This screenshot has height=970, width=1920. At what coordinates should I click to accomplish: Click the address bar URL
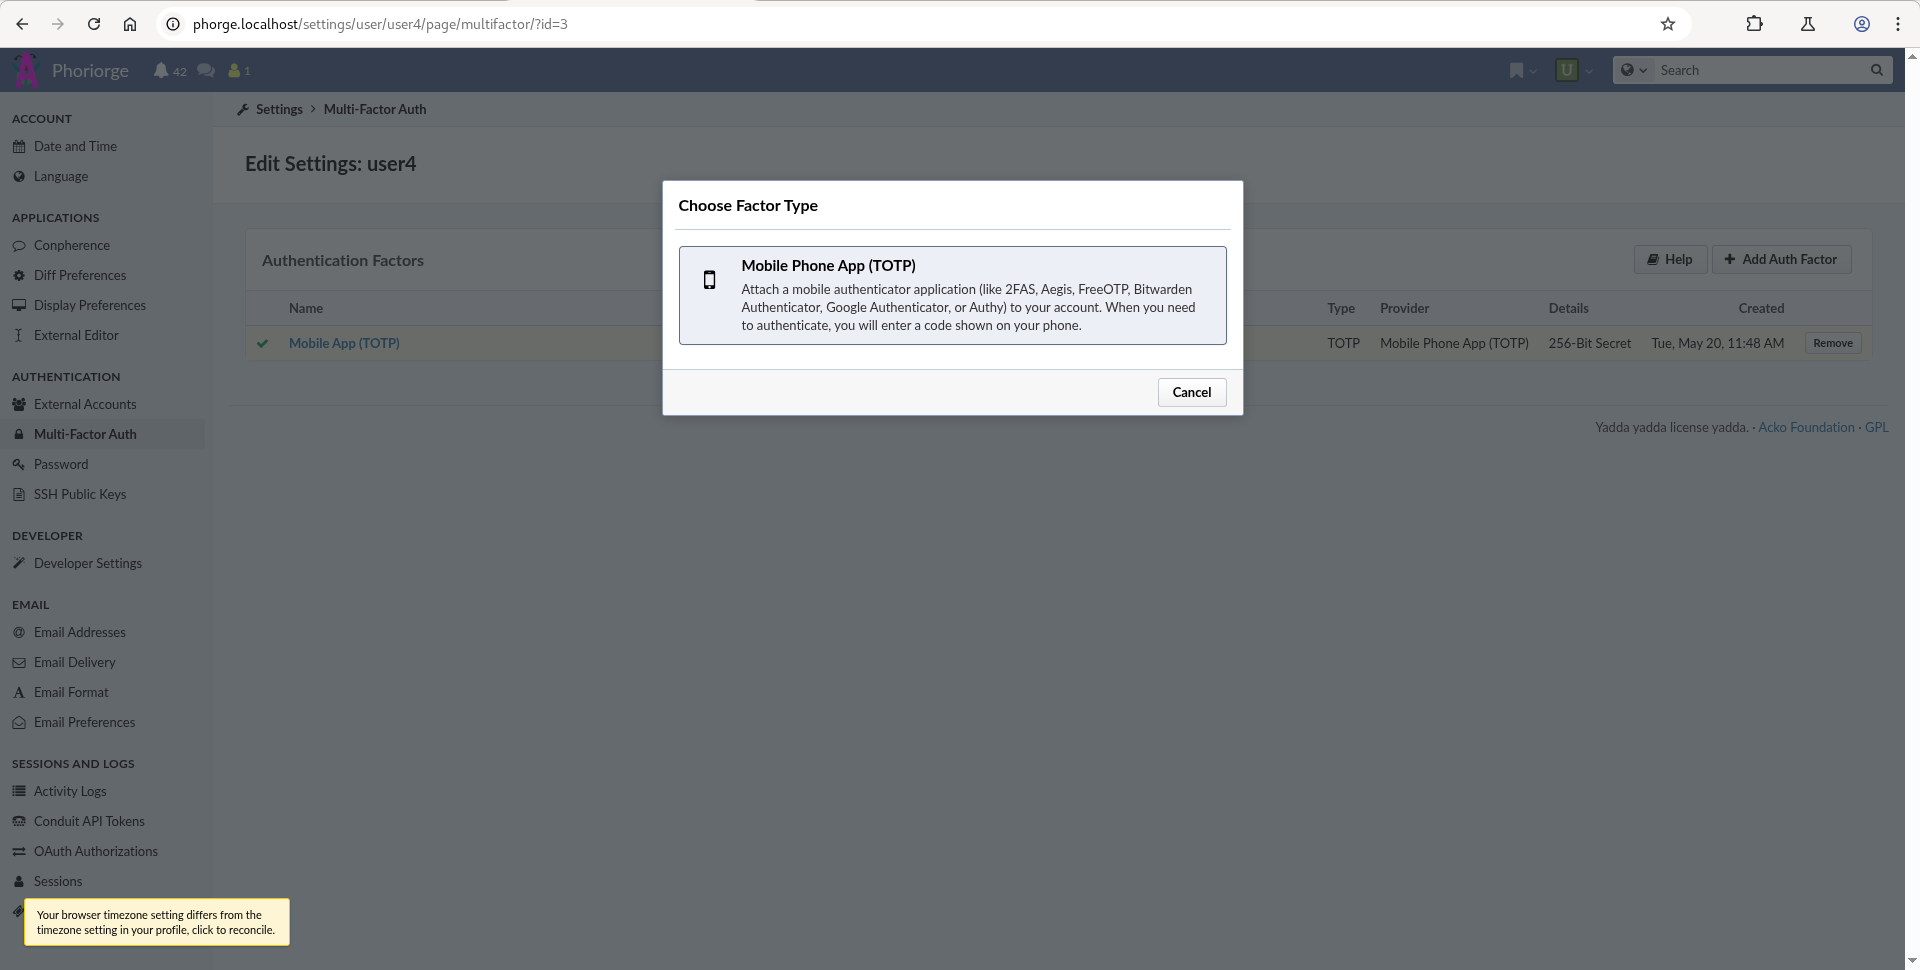point(380,24)
